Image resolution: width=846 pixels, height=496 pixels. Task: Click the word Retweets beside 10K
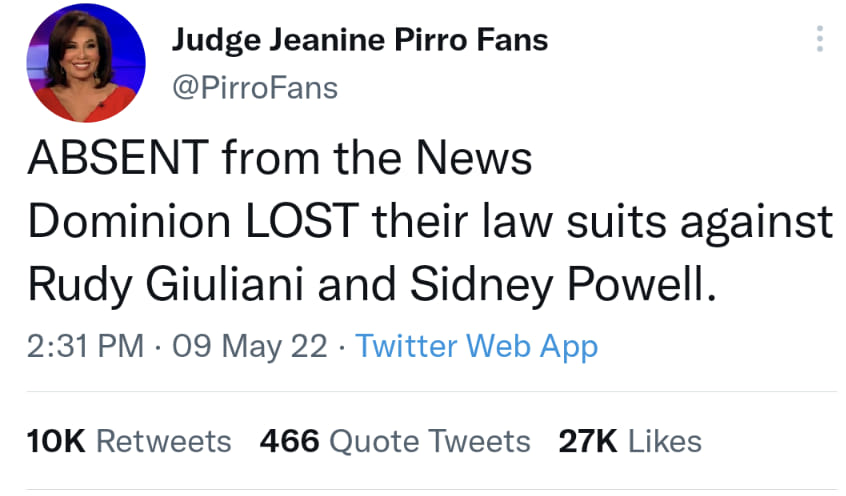coord(163,441)
